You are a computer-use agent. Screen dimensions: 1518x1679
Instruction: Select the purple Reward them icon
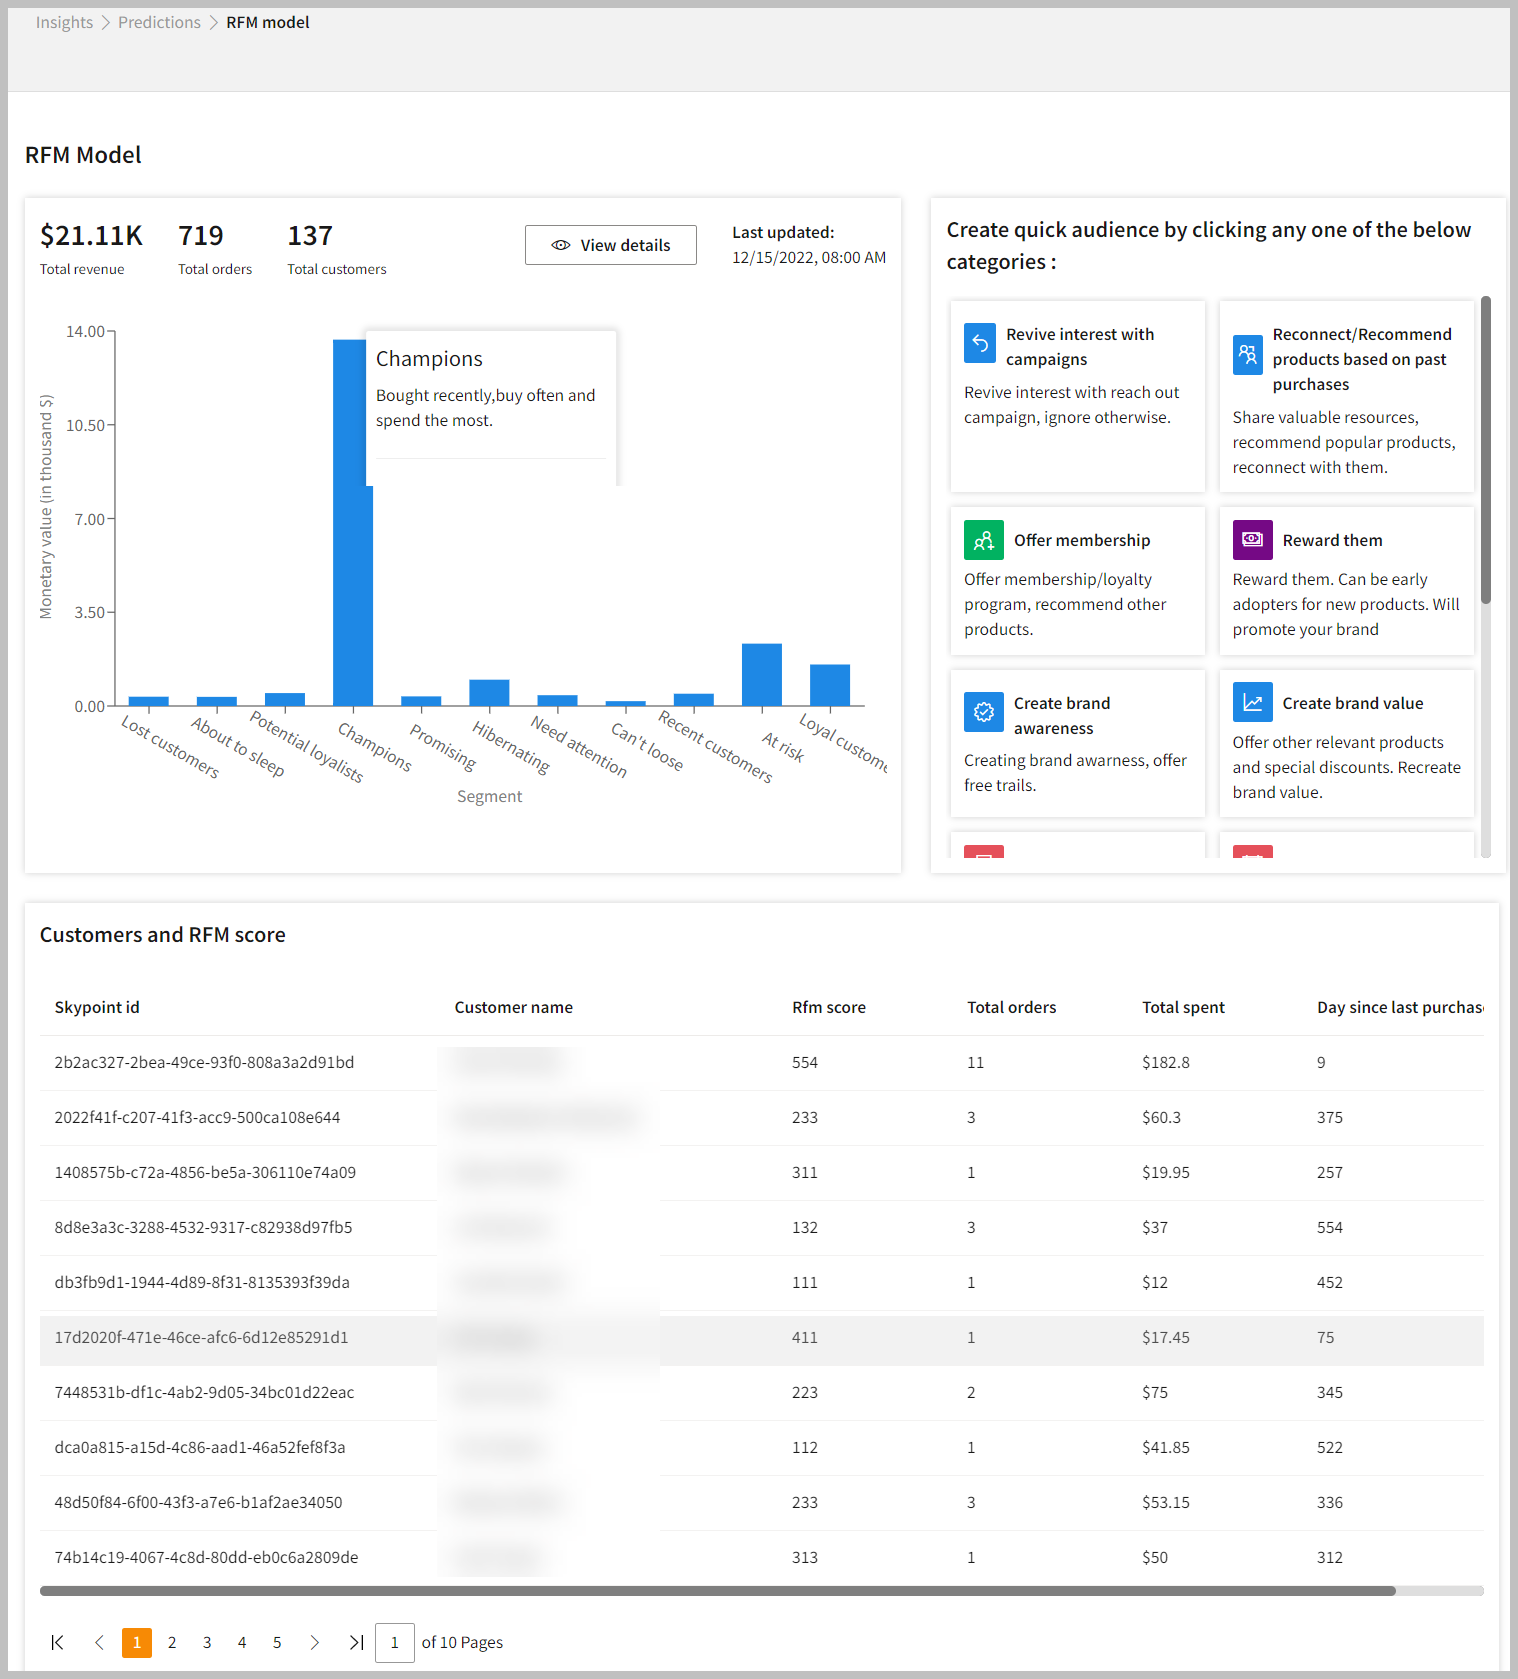pyautogui.click(x=1252, y=540)
